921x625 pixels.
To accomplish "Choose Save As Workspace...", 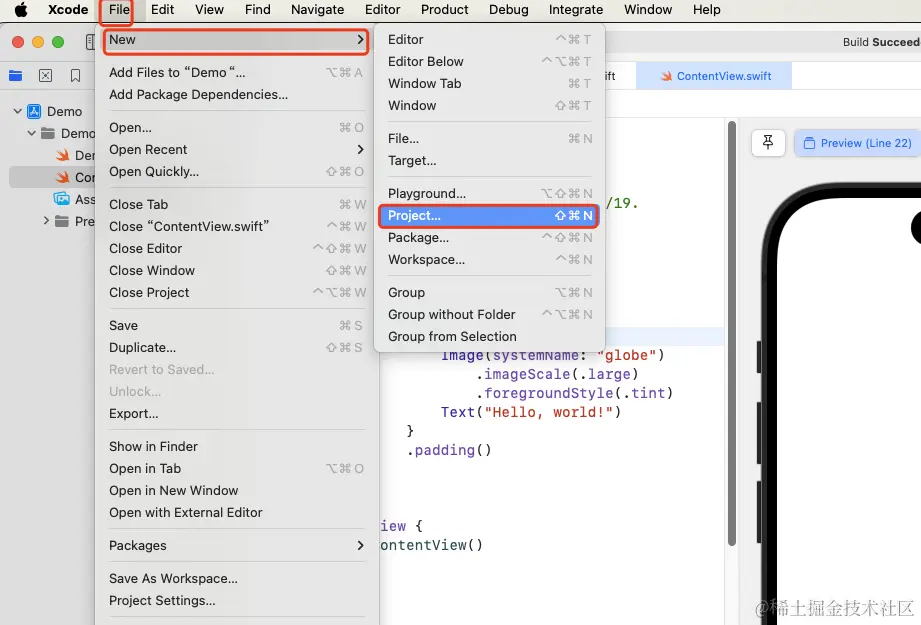I will click(x=236, y=579).
